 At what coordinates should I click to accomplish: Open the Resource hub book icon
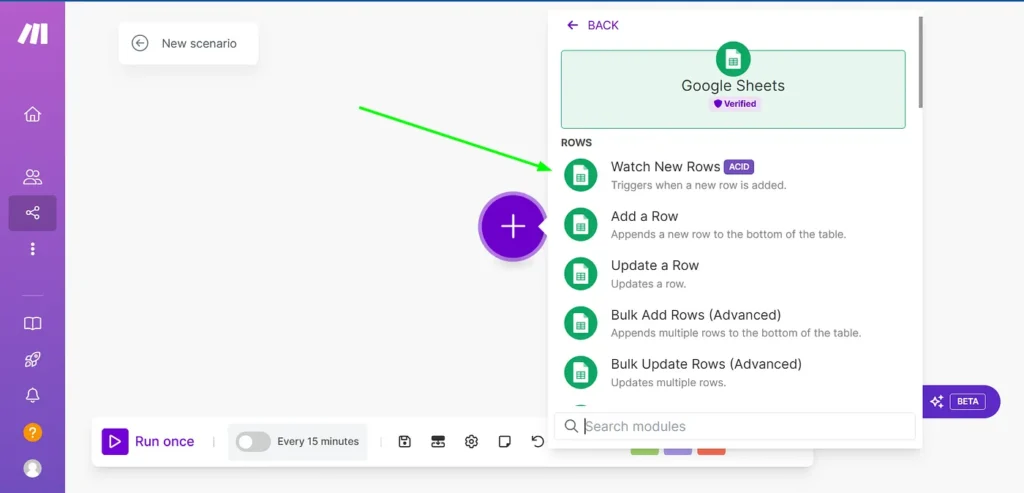[x=33, y=324]
